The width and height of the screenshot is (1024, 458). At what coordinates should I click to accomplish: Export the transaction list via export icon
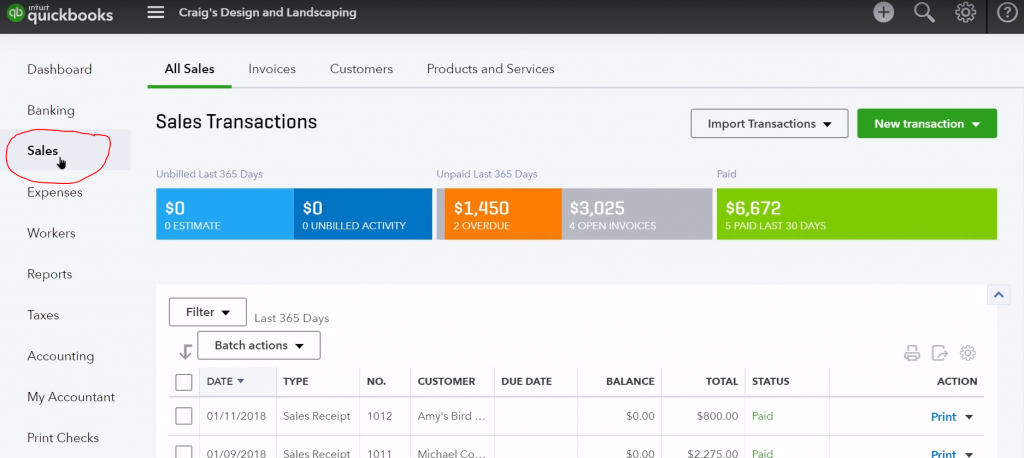pos(939,353)
